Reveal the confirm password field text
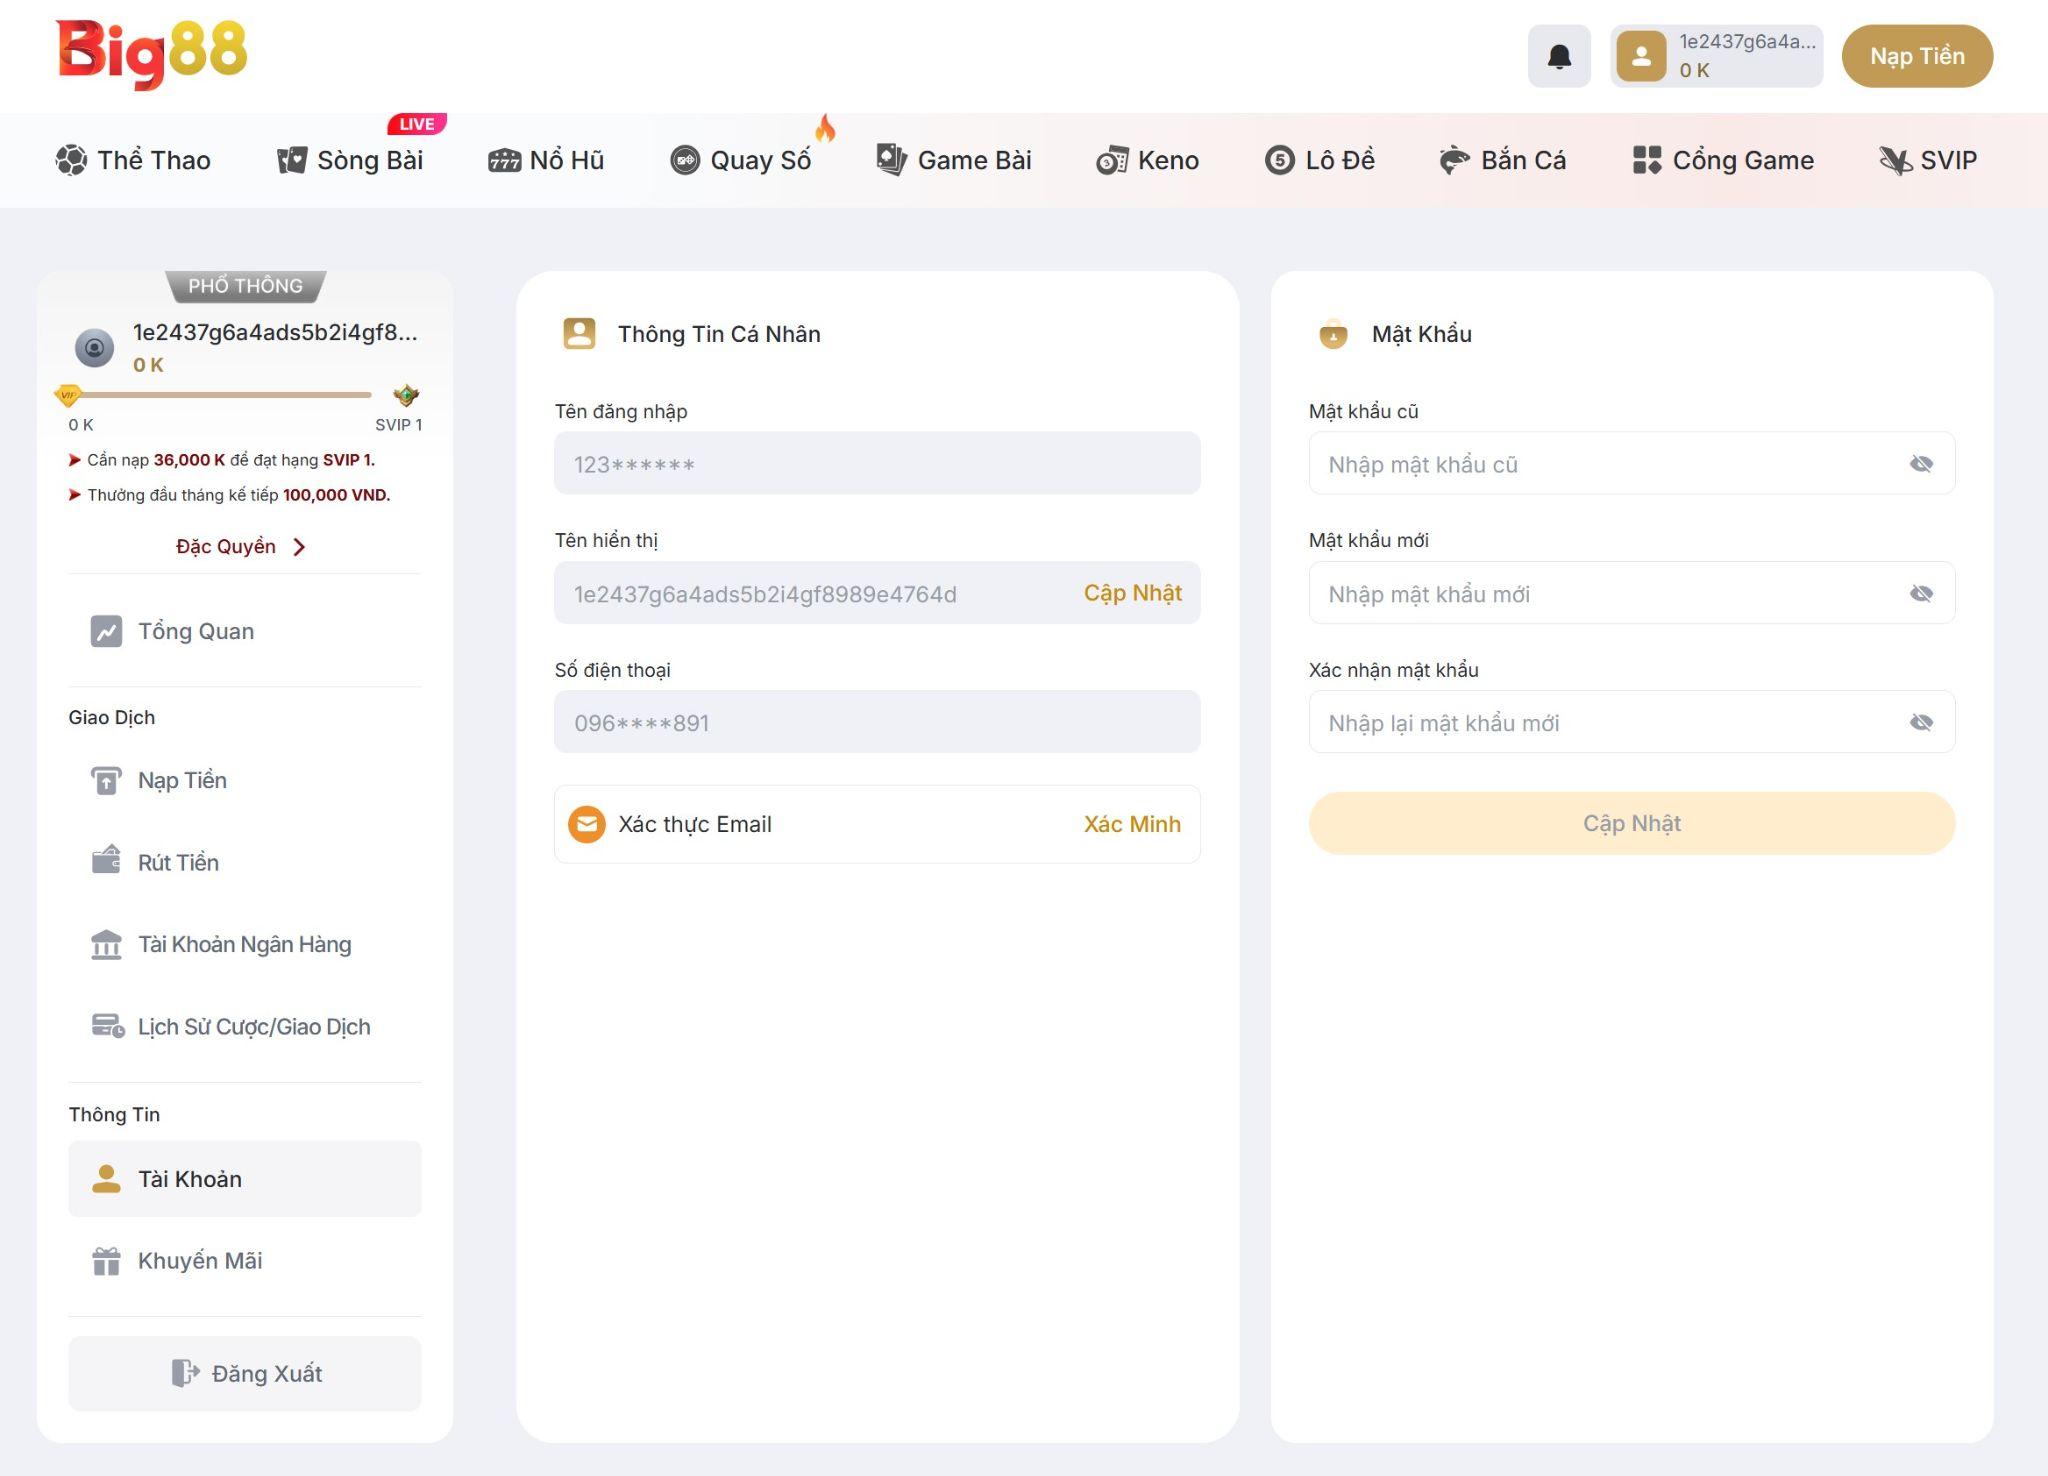Screen dimensions: 2048x1476 1920,723
